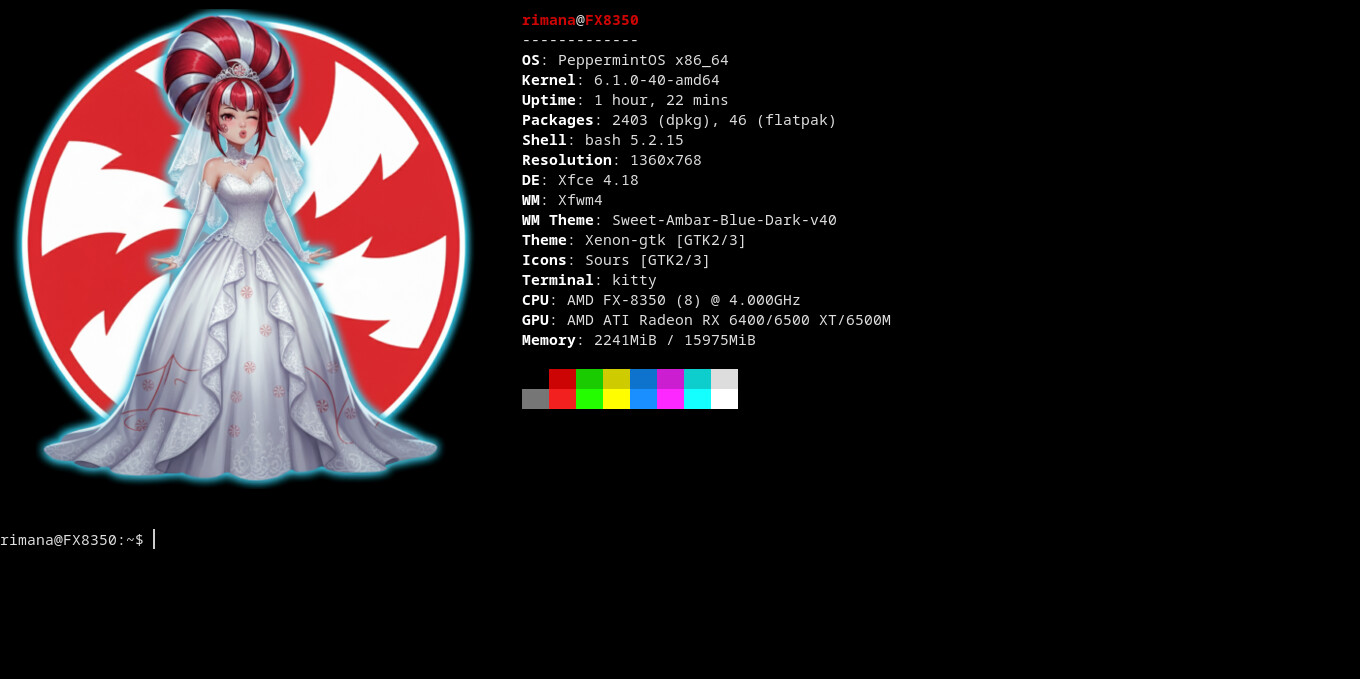Click the Icons: Sours line

click(x=616, y=260)
